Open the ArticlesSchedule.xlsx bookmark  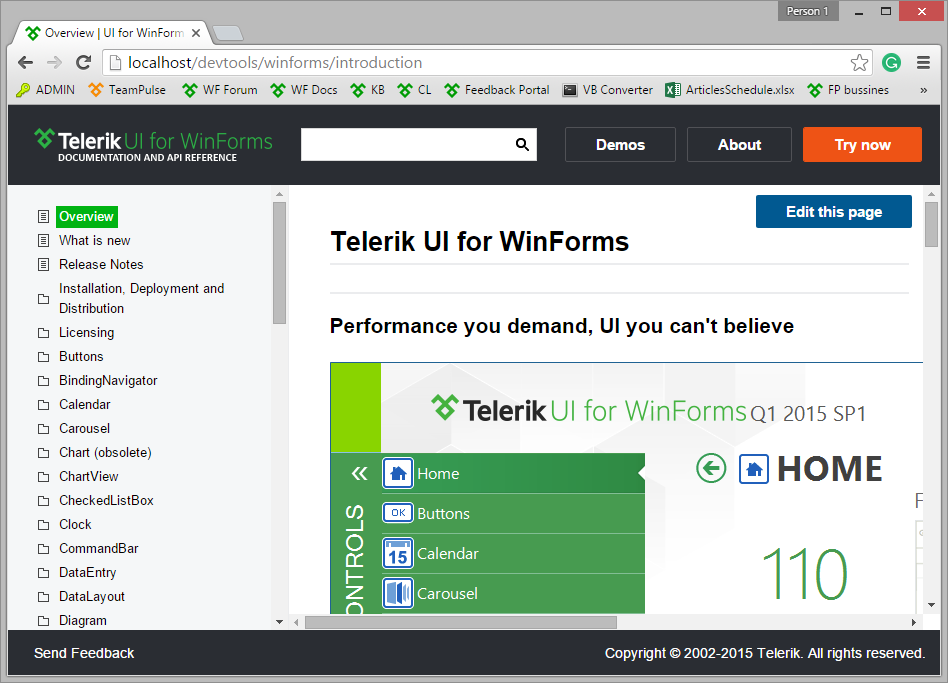pos(730,90)
